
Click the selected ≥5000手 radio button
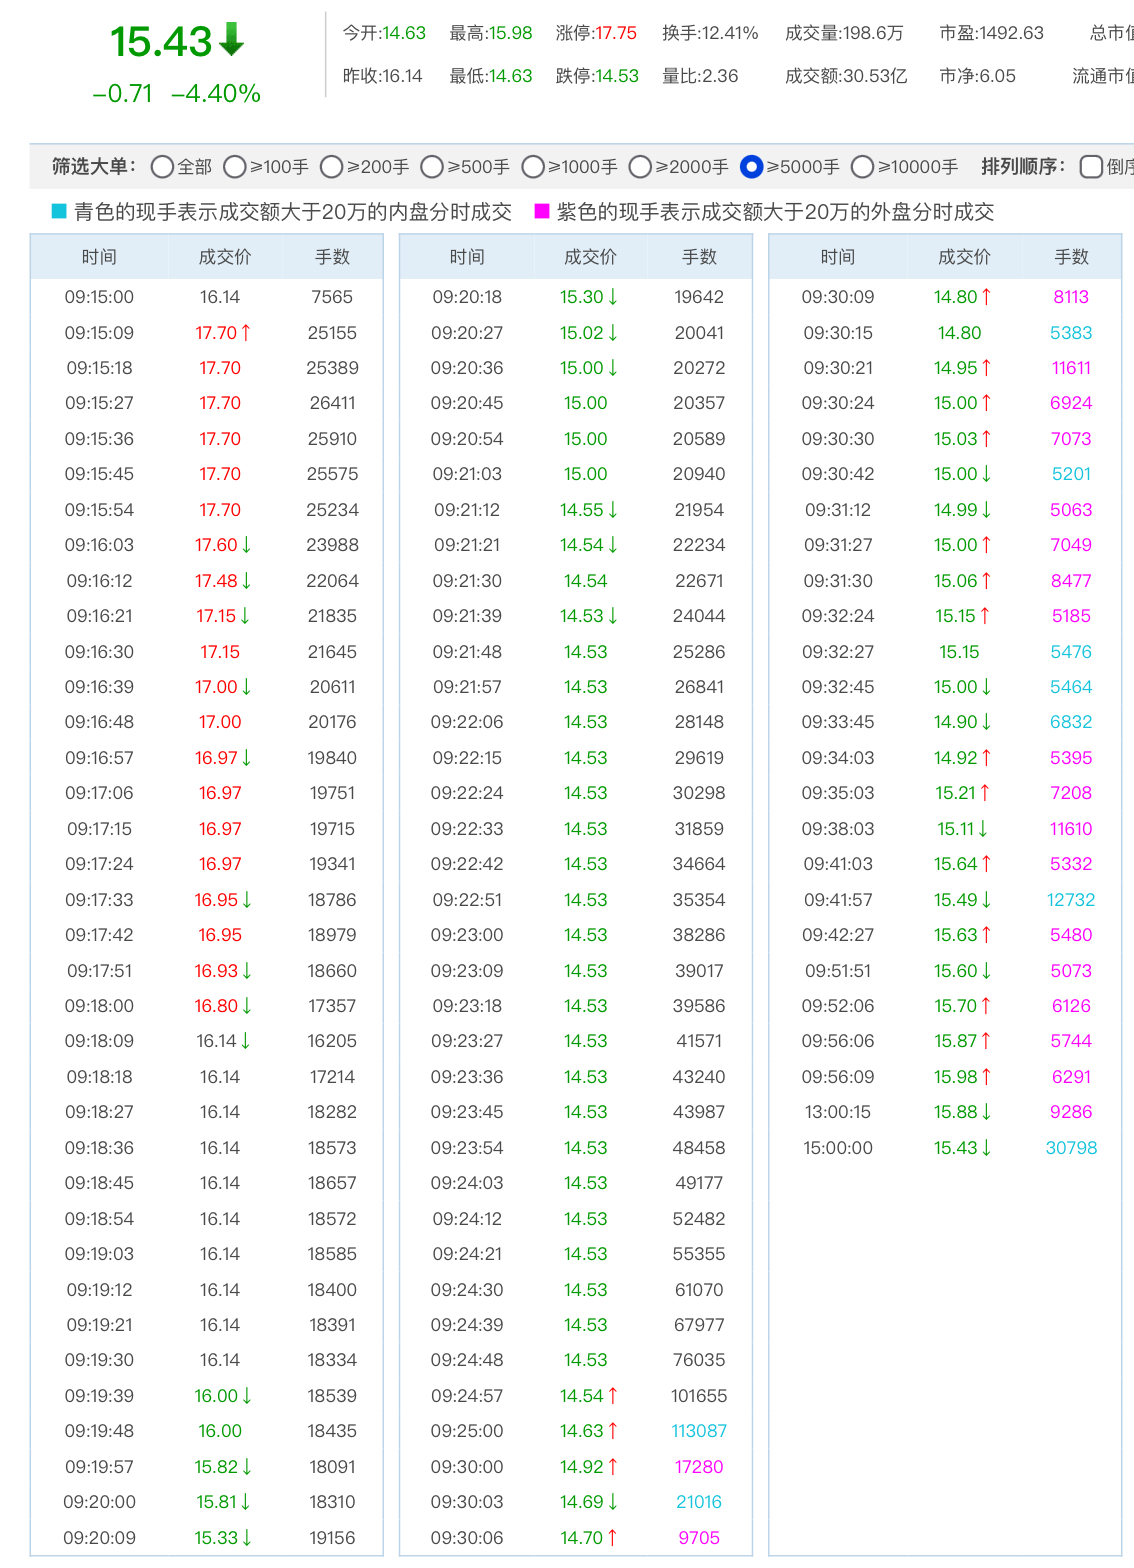(752, 167)
